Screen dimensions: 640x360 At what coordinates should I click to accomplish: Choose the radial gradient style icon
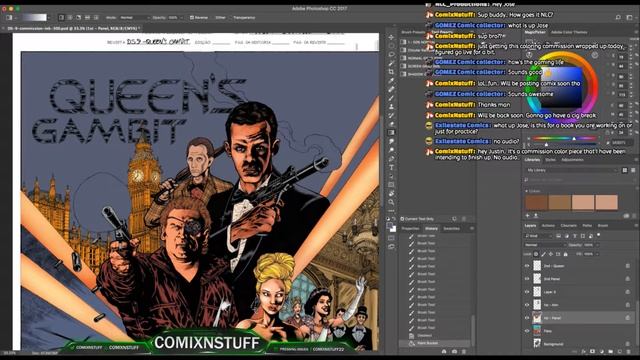70,18
